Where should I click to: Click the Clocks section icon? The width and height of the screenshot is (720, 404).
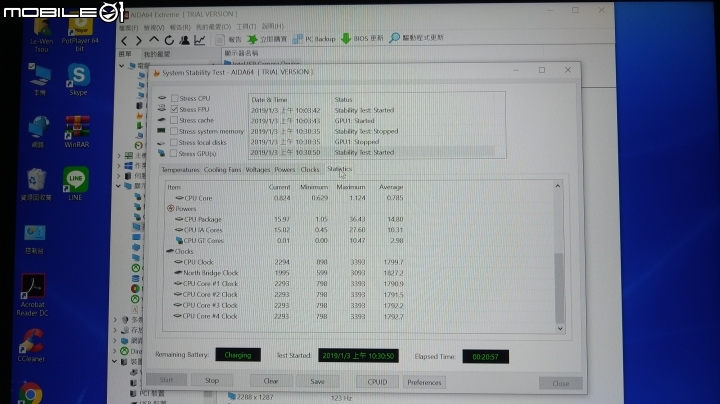coord(169,251)
